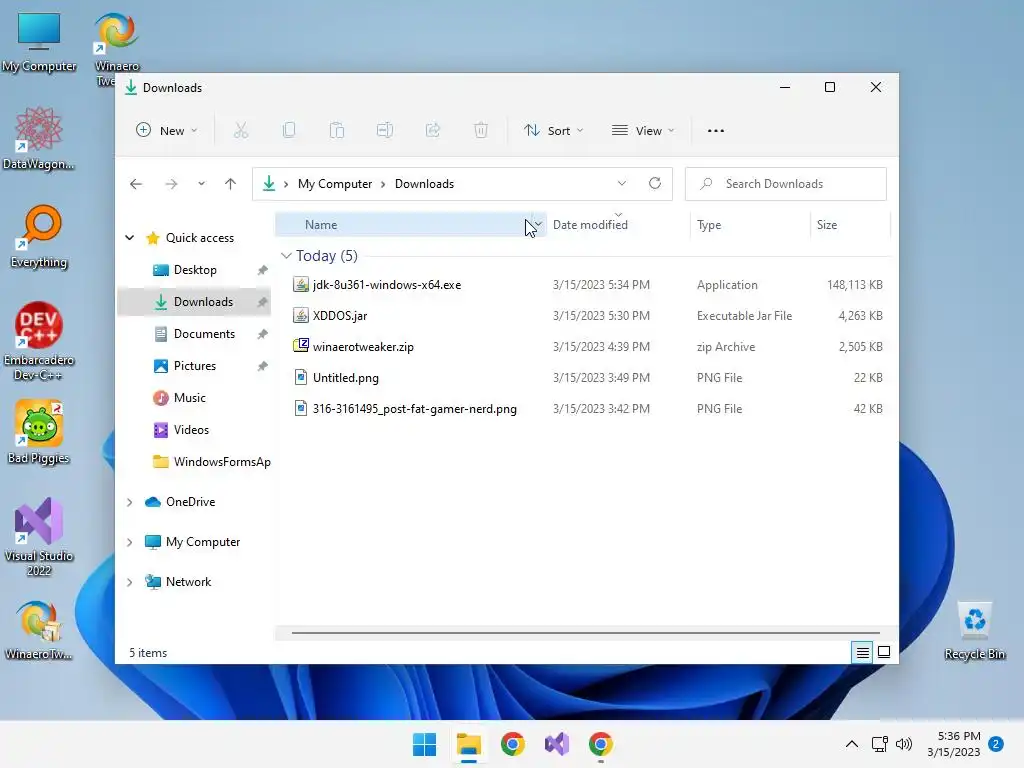Open the See more ellipsis menu

tap(716, 131)
